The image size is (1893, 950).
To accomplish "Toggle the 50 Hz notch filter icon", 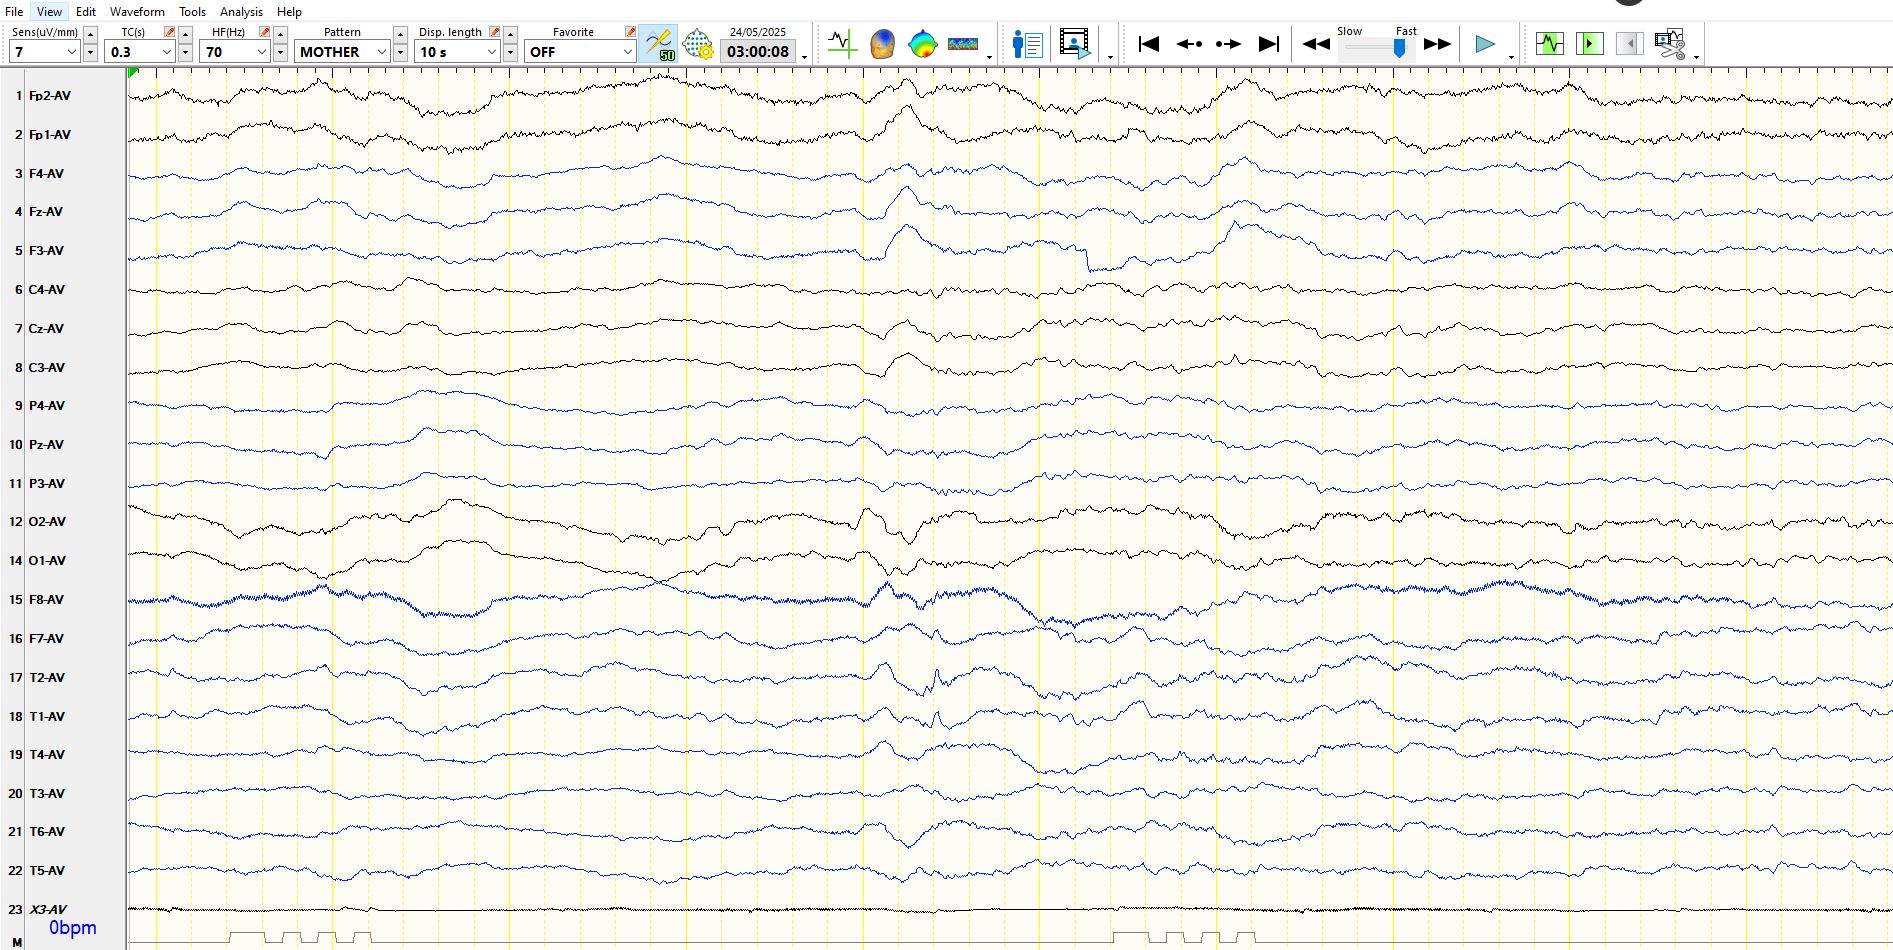I will coord(659,44).
